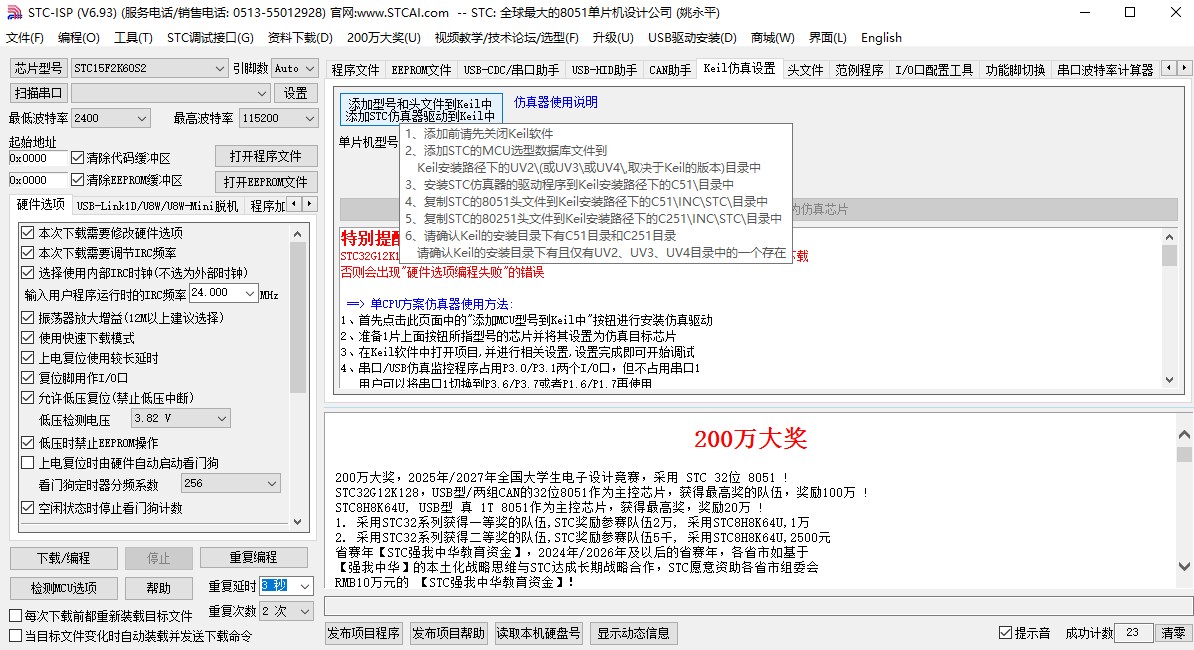The image size is (1194, 650).
Task: Switch to the CAN助手 tab
Action: point(670,70)
